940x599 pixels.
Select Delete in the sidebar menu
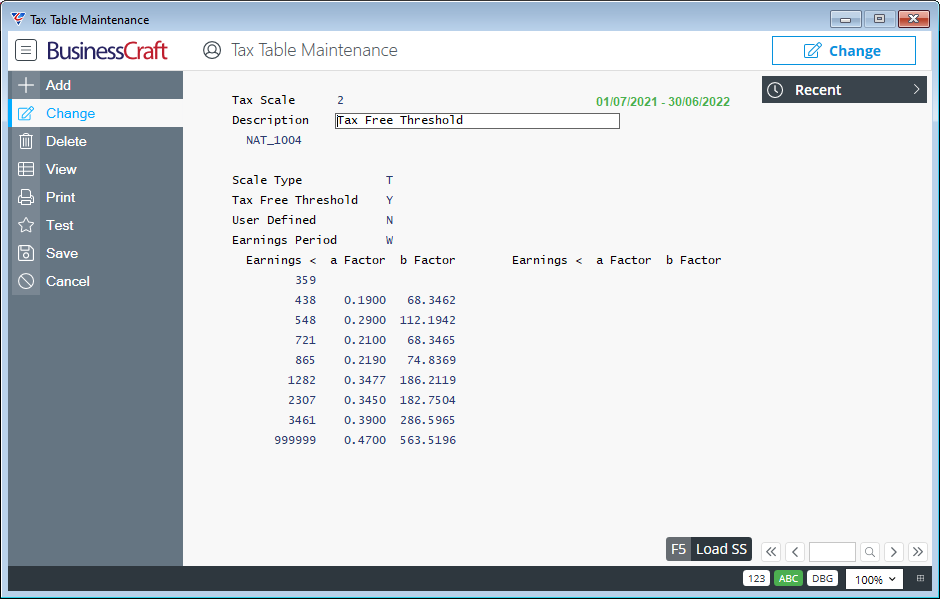click(97, 142)
